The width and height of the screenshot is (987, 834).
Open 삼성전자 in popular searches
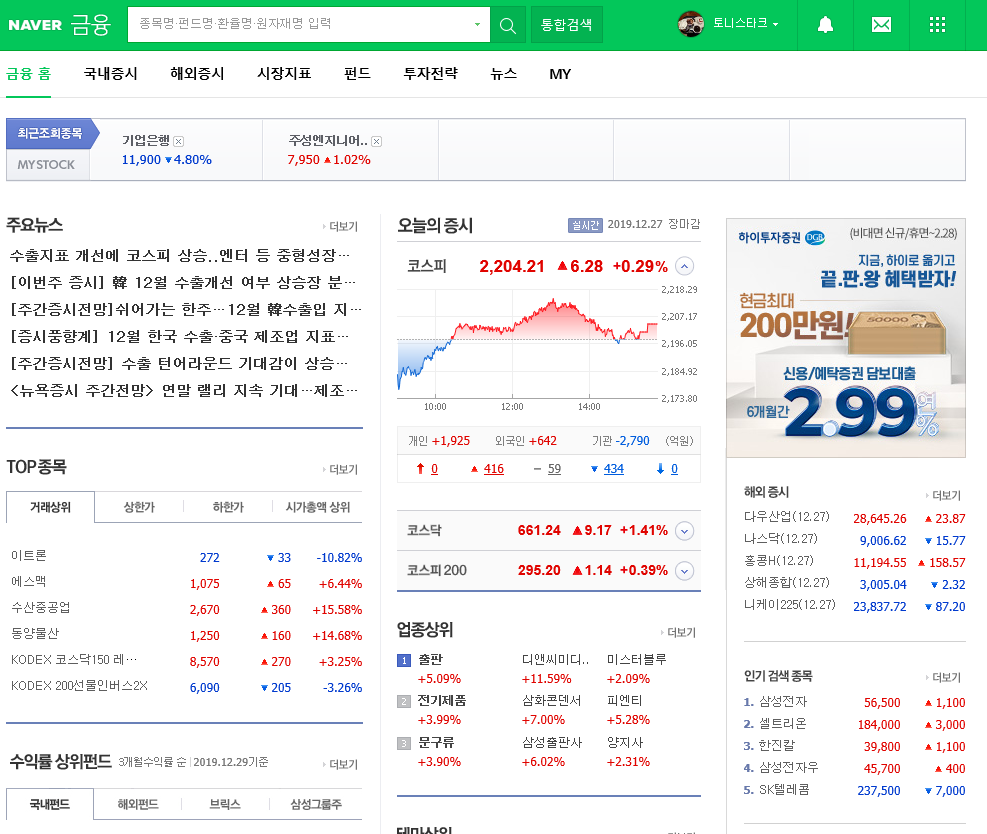coord(783,702)
